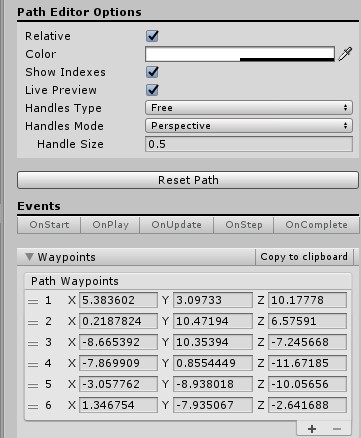Edit waypoint 3 Z value -7.245668

coord(307,342)
